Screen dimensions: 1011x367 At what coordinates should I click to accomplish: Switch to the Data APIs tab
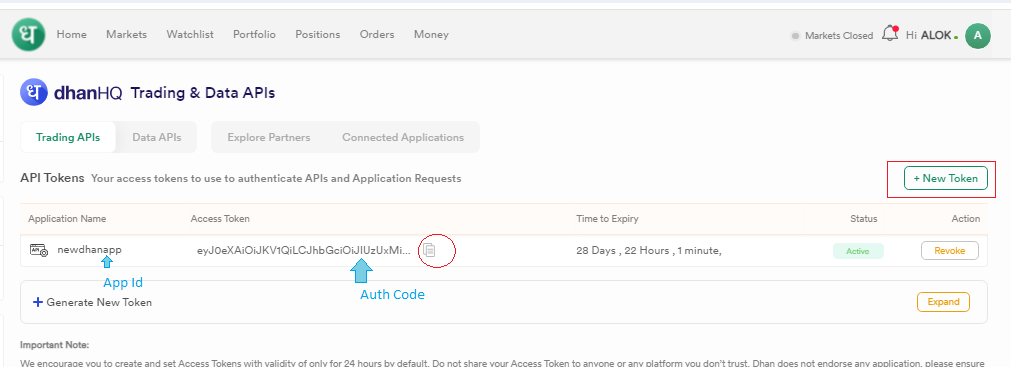tap(157, 137)
